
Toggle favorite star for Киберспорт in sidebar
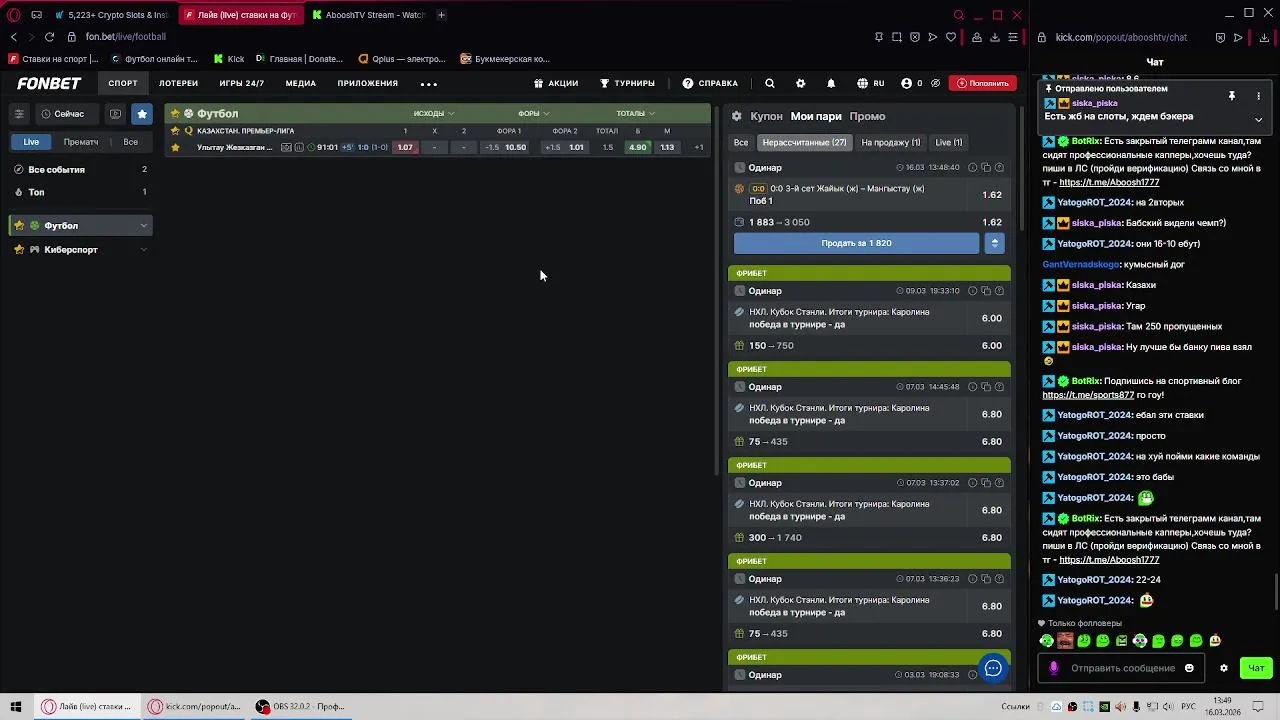click(19, 249)
